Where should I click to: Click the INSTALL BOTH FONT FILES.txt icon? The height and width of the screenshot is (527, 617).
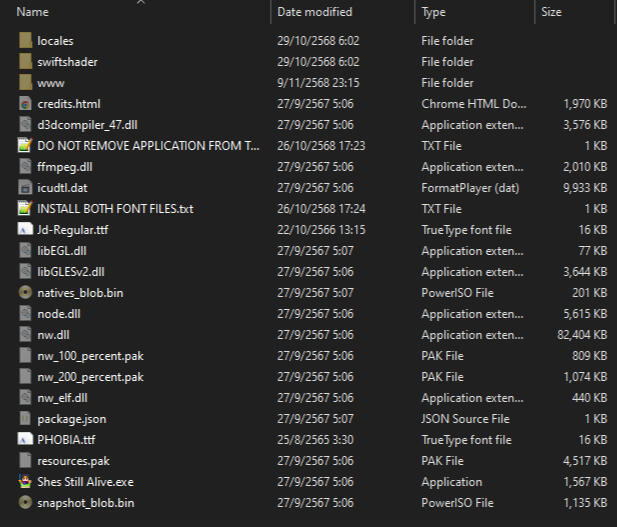25,209
